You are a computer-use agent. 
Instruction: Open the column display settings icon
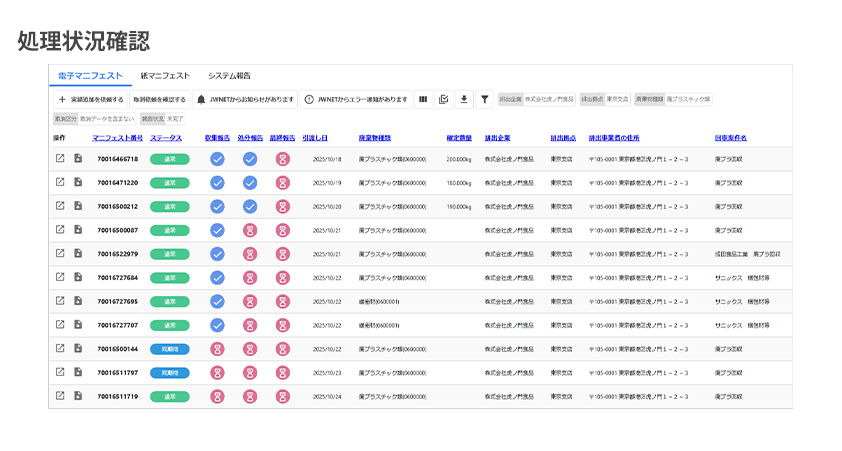coord(422,100)
